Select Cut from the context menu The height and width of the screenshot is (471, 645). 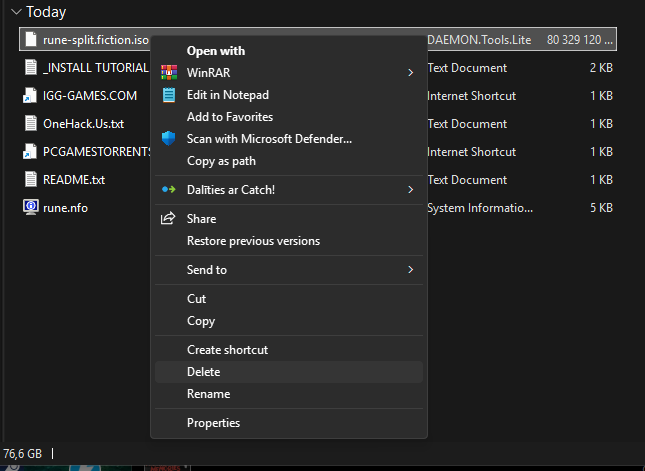click(289, 299)
